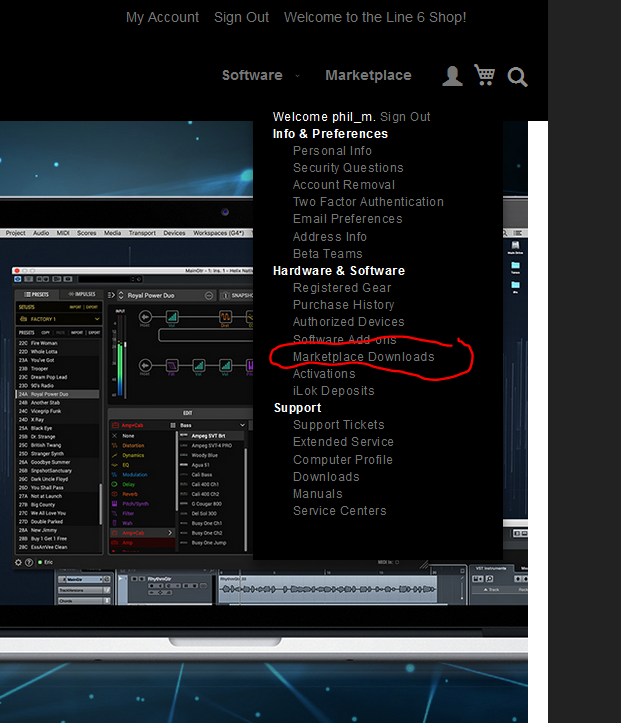Click the Support section heading
Screen dimensions: 621x723
[x=297, y=408]
